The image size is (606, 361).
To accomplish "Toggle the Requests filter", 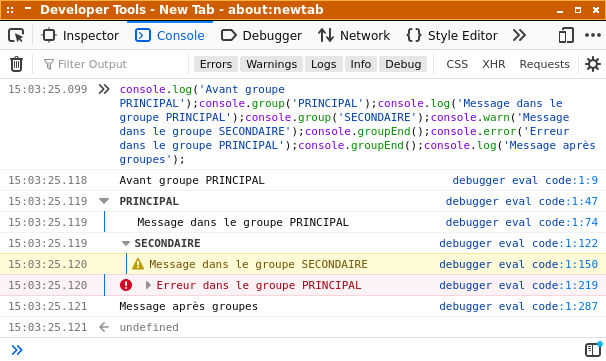I will coord(544,64).
